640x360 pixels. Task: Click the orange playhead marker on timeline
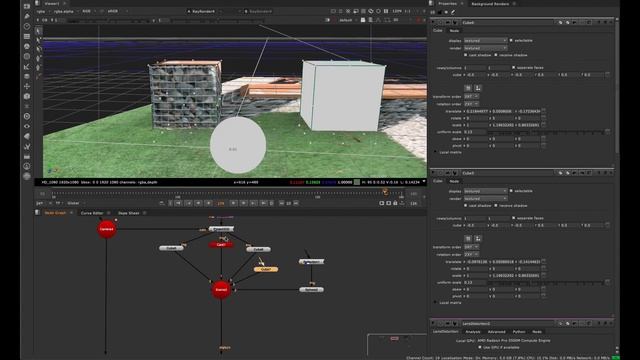[x=385, y=191]
